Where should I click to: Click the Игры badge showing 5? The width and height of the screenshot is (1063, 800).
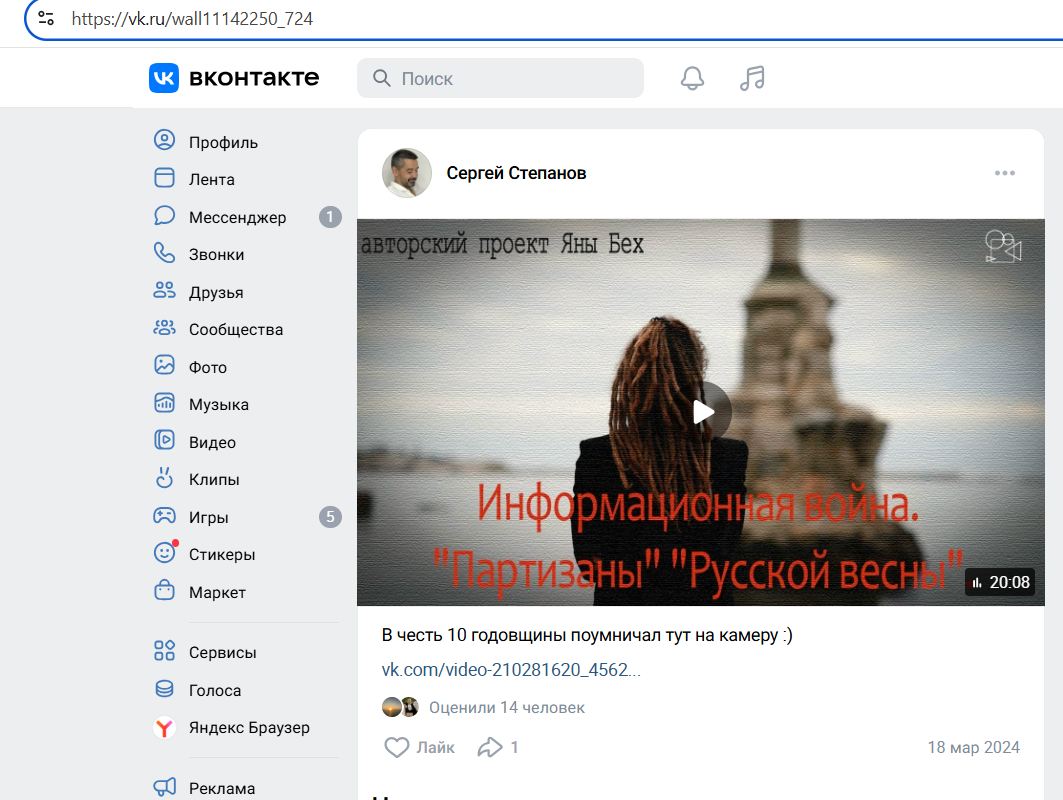tap(330, 517)
